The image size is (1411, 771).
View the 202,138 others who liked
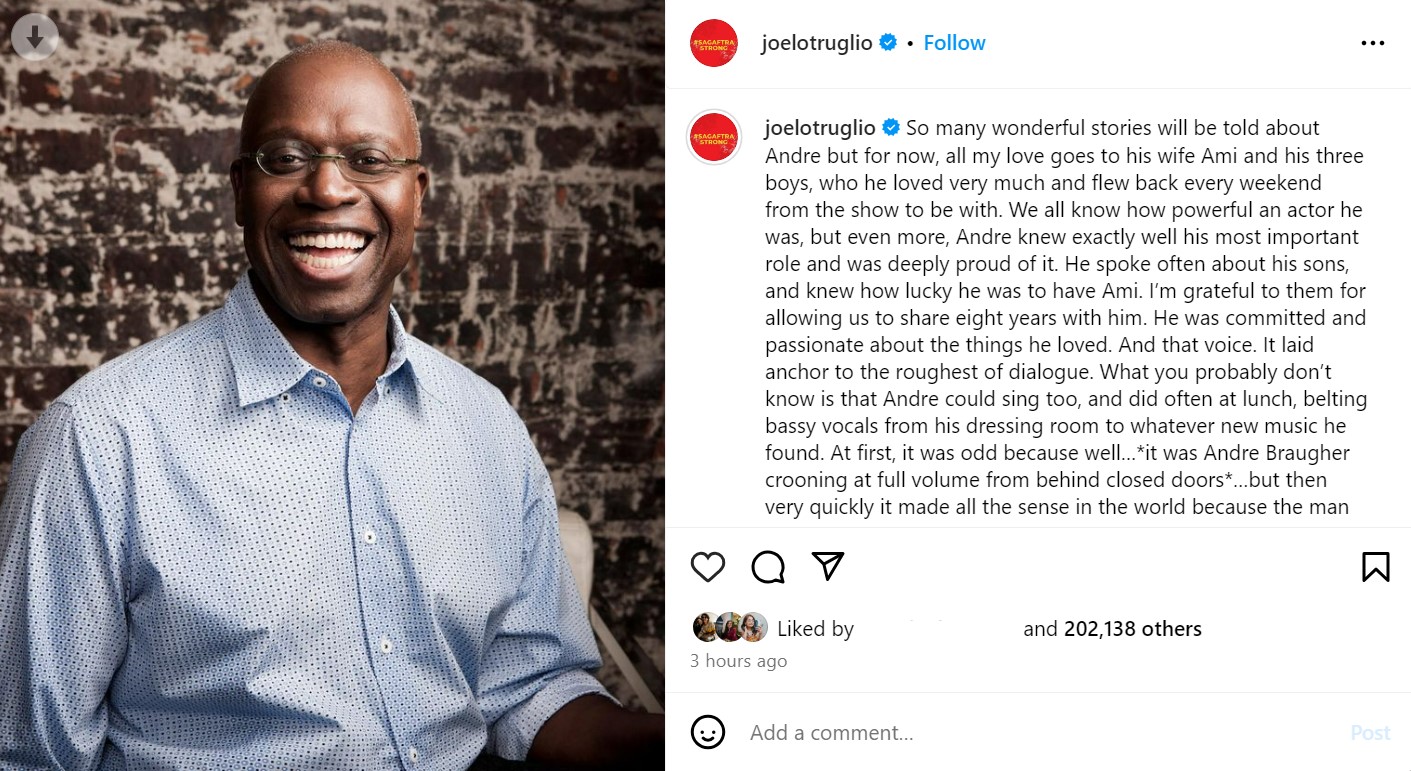coord(1133,629)
